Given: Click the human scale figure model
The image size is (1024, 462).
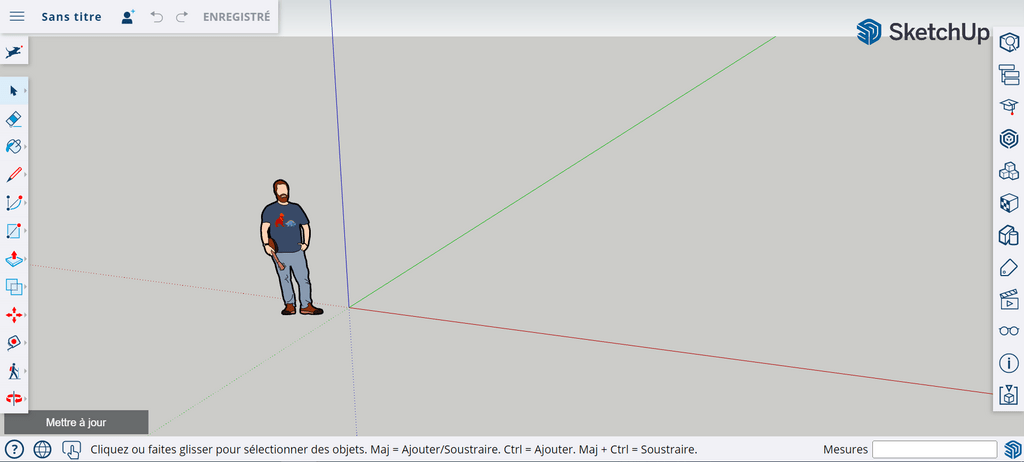Looking at the screenshot, I should click(287, 248).
